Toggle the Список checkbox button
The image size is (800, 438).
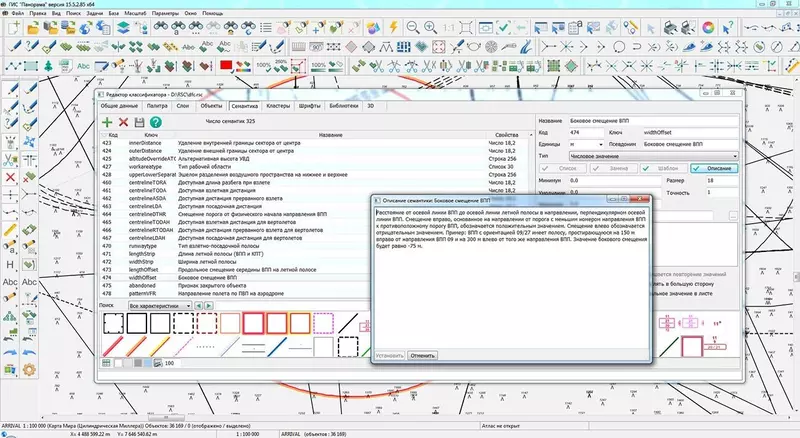pos(564,169)
